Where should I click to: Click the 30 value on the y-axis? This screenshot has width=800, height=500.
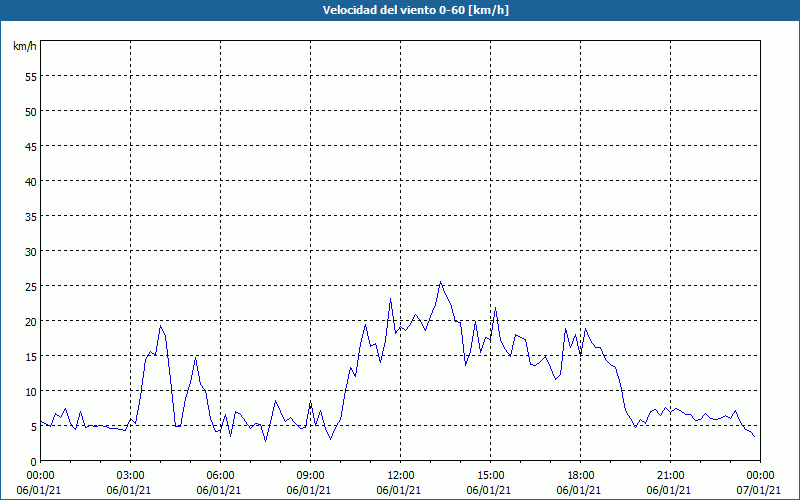[x=31, y=252]
